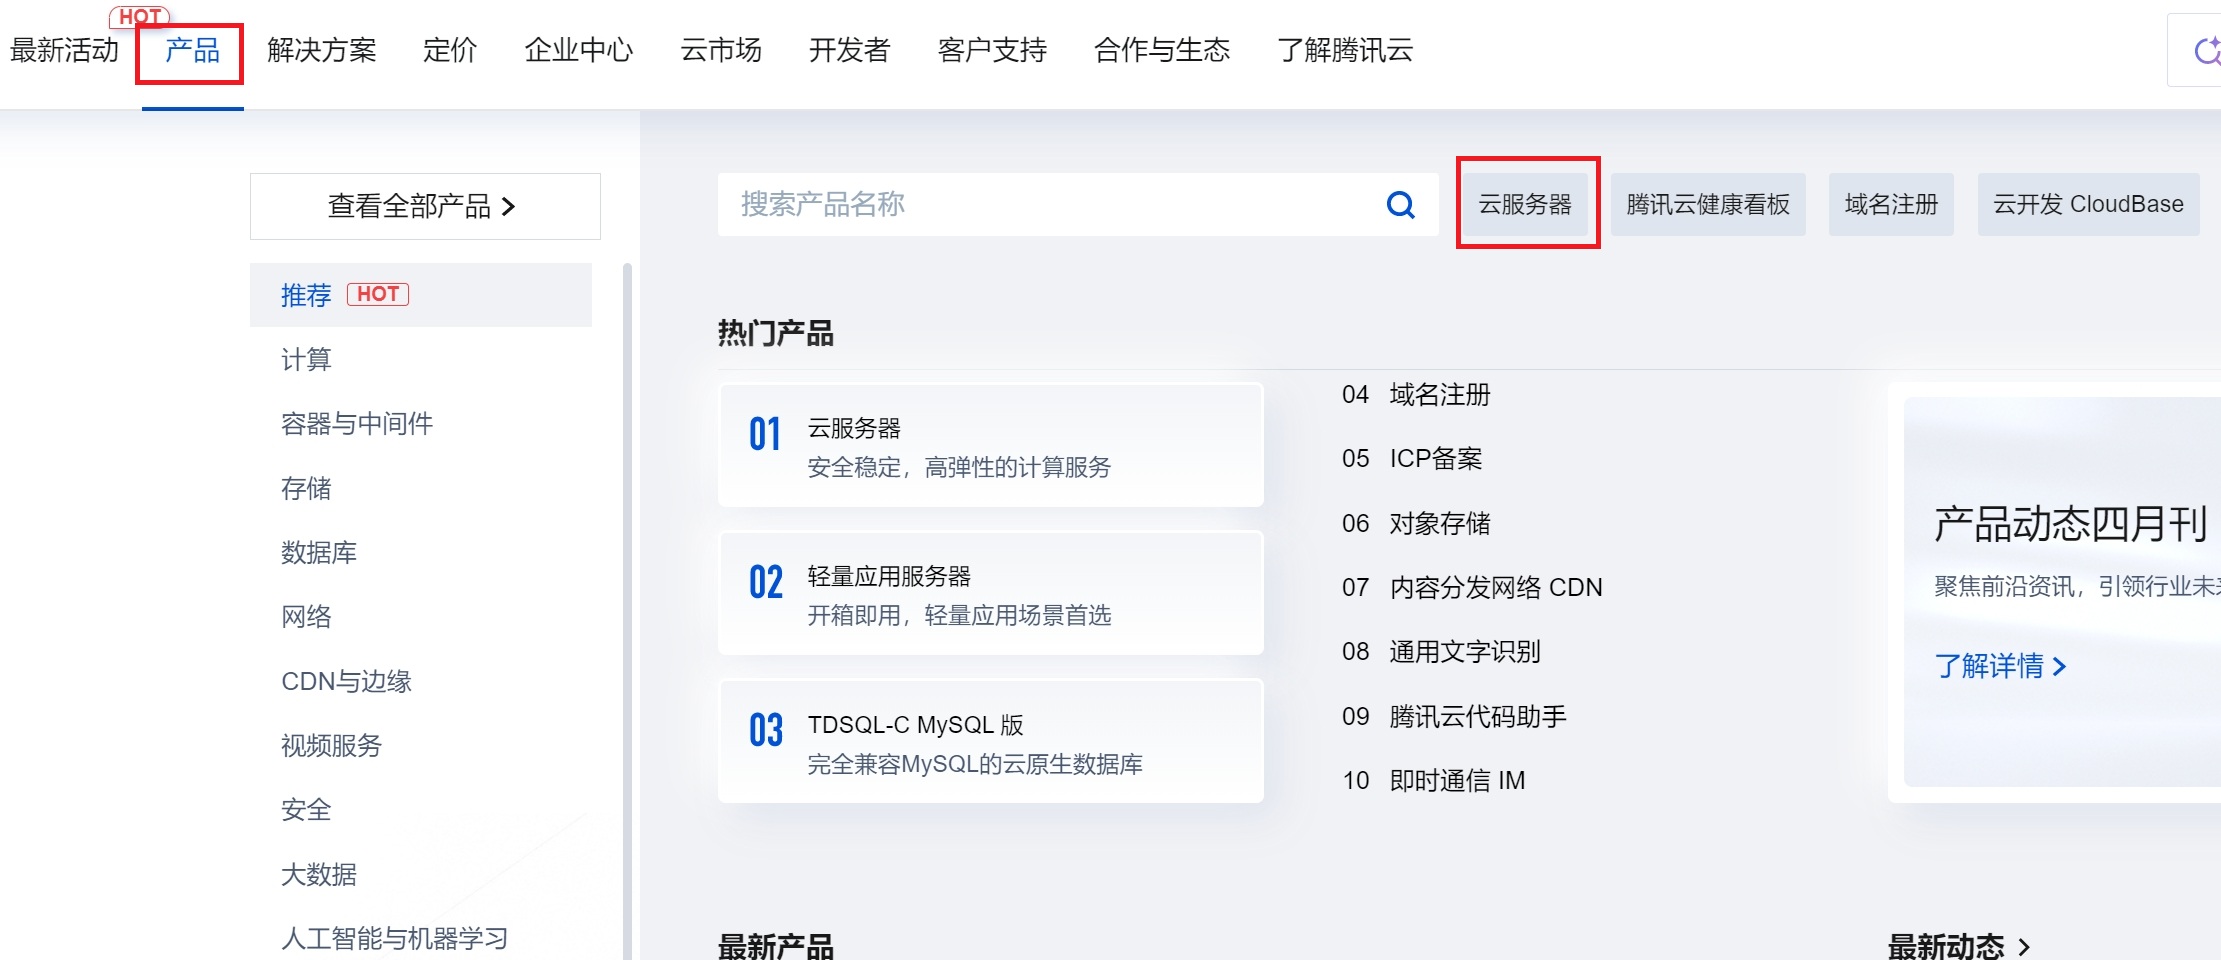Screen dimensions: 2221x960
Task: Click the 域名注册 quick tag button
Action: [1891, 204]
